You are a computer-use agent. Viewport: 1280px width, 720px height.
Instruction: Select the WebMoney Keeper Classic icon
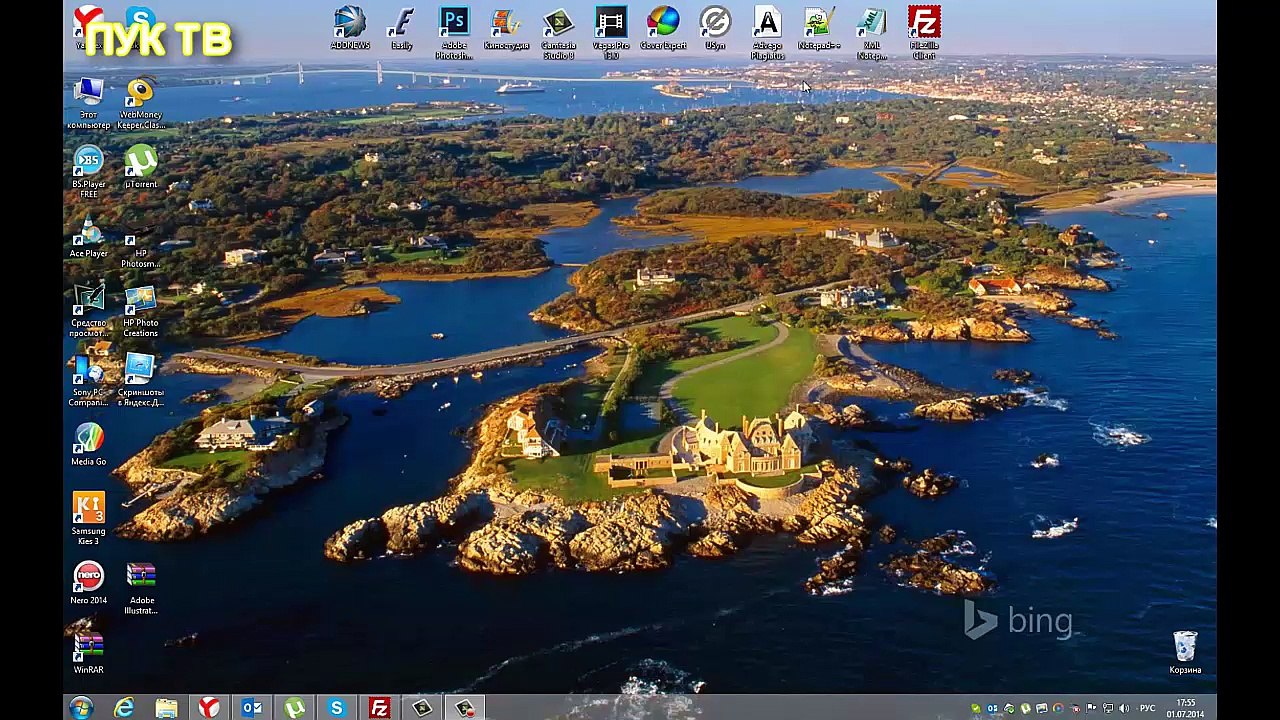point(141,93)
